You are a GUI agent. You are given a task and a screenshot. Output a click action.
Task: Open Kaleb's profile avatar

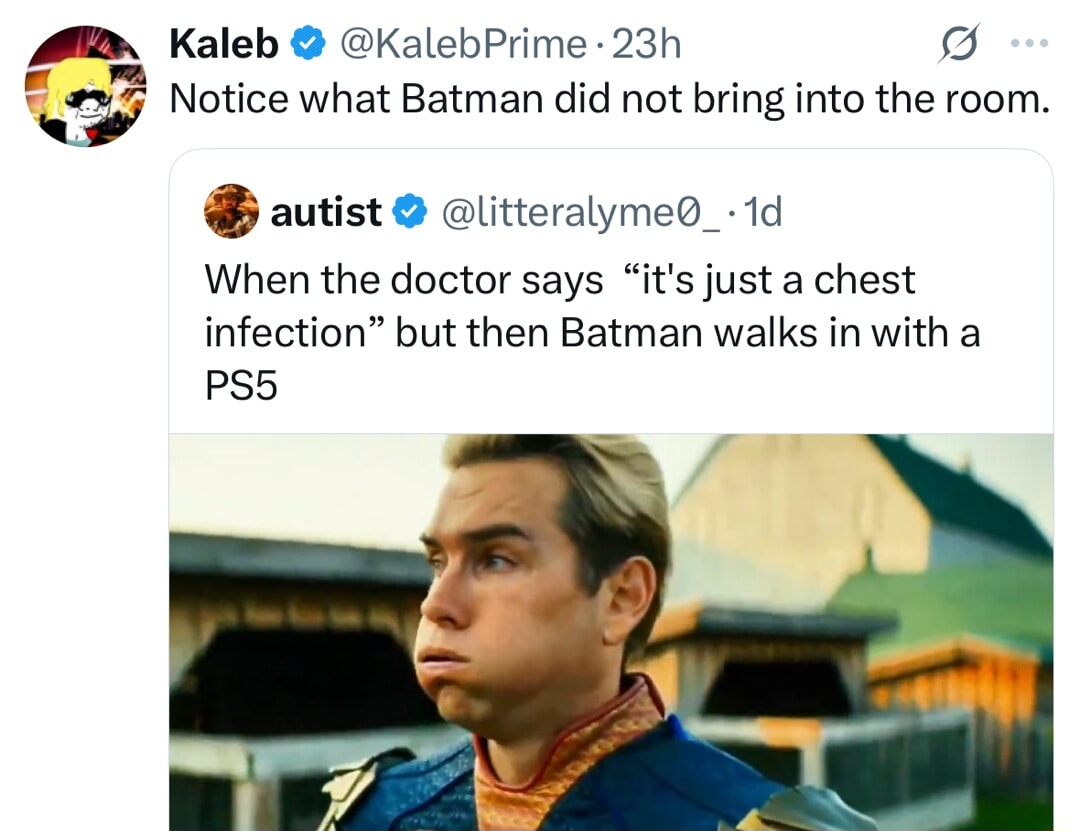[85, 86]
